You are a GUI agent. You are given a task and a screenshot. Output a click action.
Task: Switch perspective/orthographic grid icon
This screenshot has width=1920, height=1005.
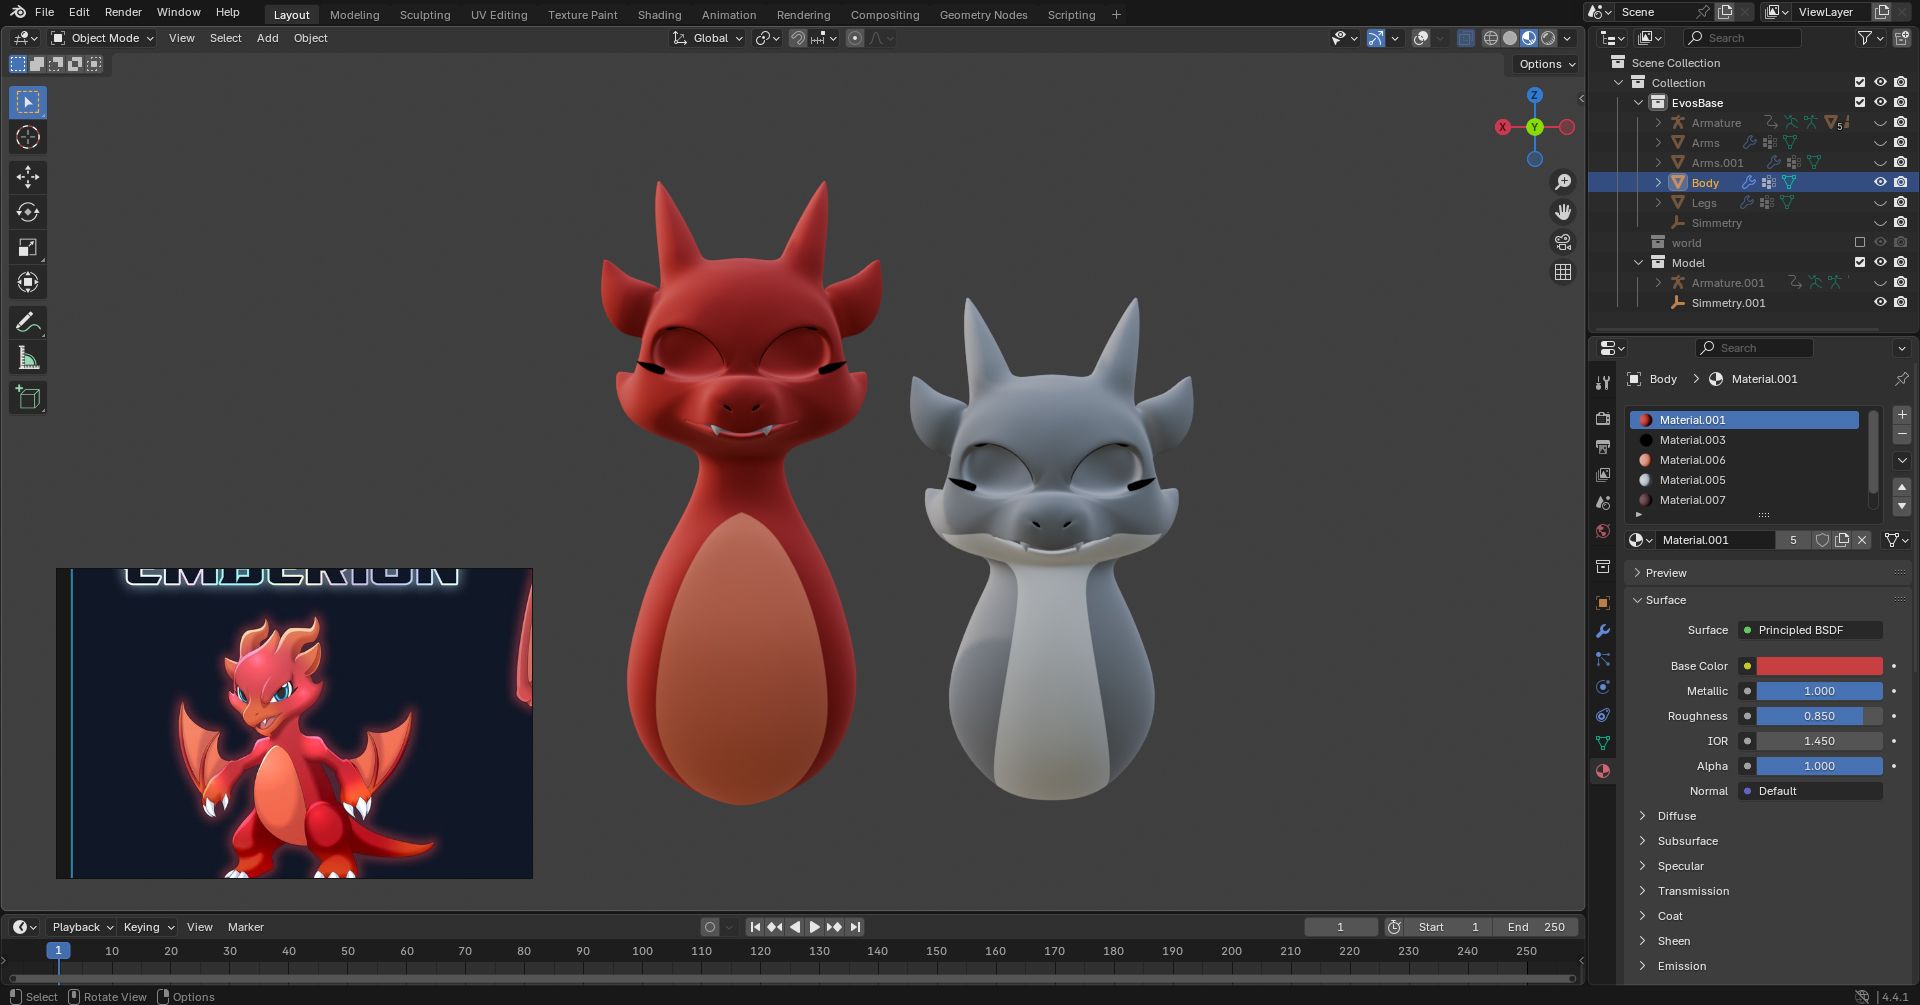pos(1563,272)
